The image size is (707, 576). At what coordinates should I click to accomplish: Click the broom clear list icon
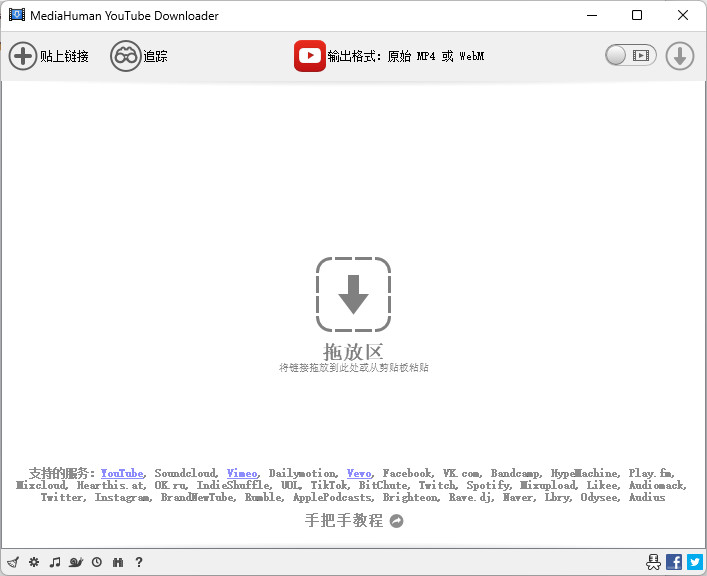click(13, 562)
